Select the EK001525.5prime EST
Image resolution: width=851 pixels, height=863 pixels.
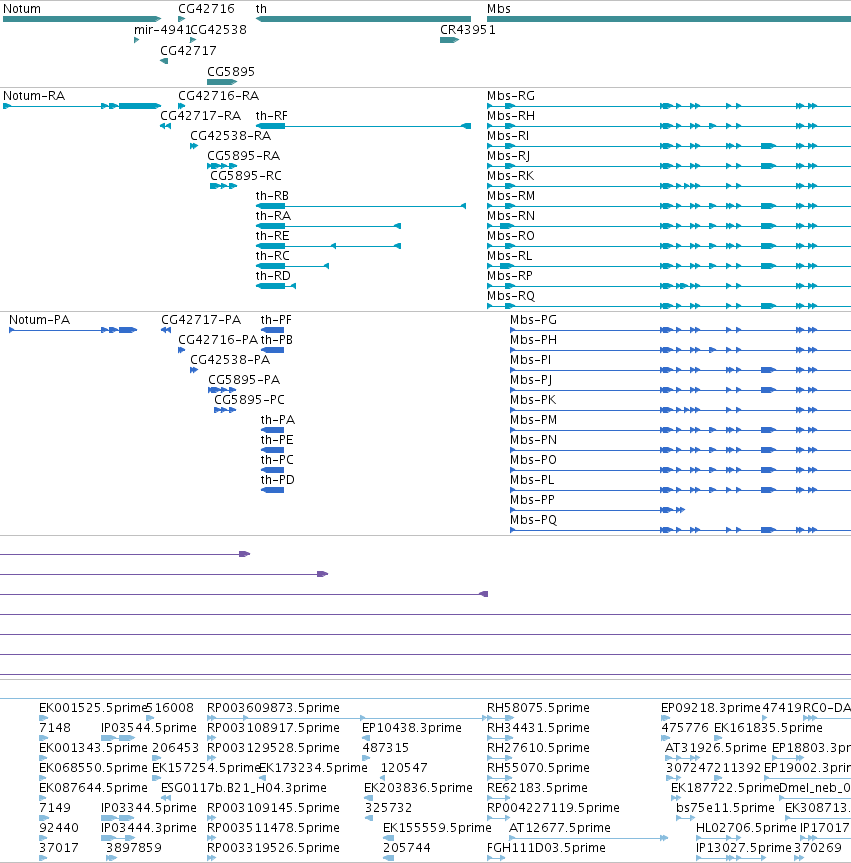(x=43, y=718)
